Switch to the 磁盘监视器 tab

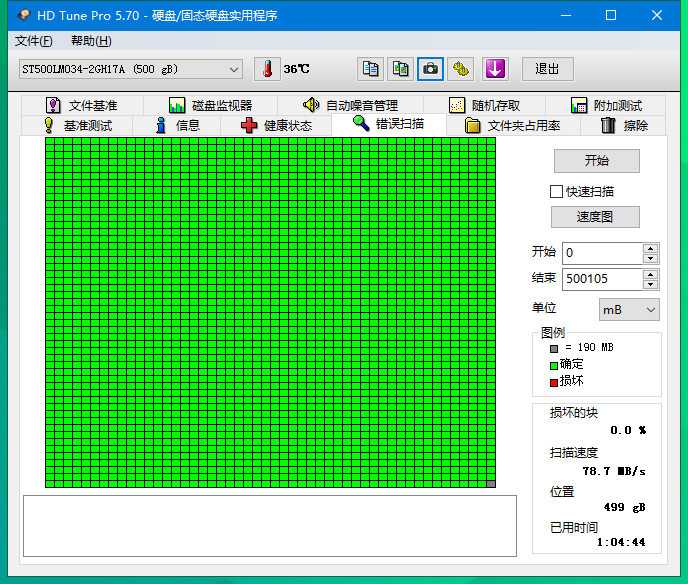[211, 105]
